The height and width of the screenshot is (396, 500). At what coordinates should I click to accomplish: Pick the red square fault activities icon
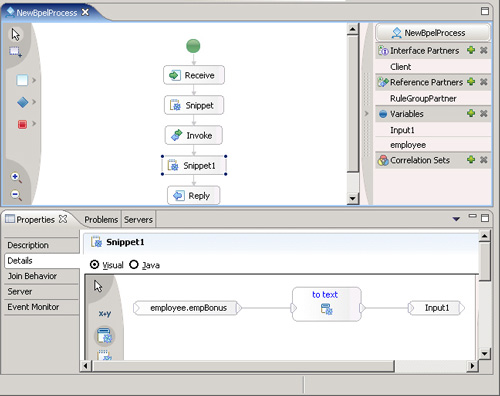click(22, 124)
